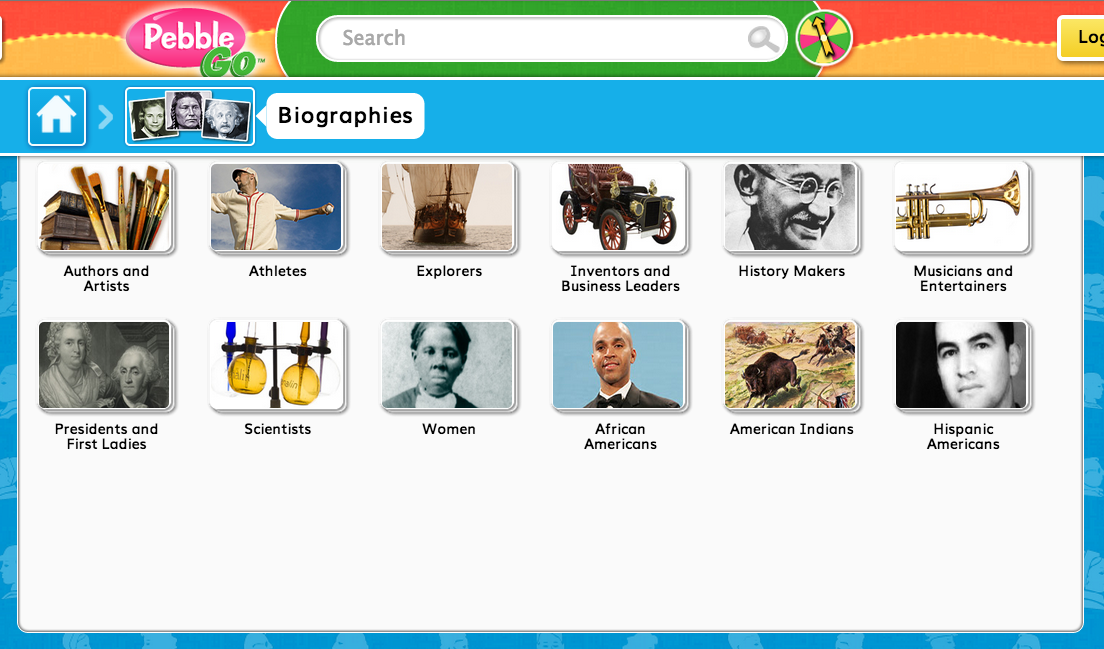Select the Musicians and Entertainers trumpet image
1104x649 pixels.
pos(962,207)
